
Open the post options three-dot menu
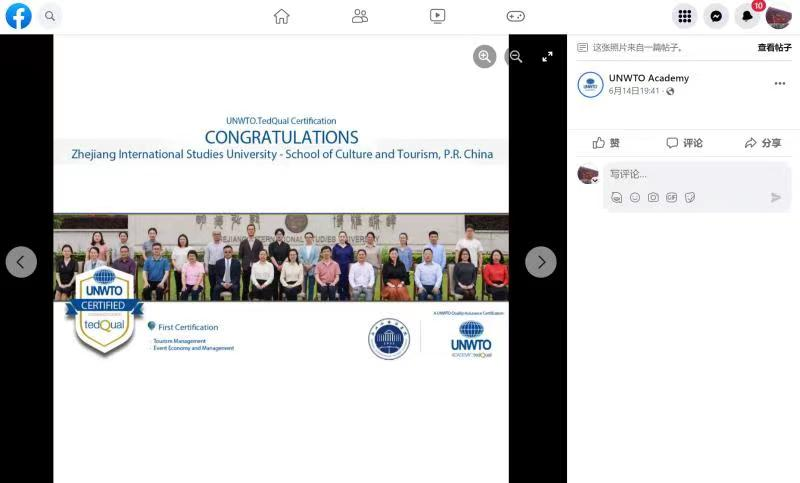click(780, 84)
